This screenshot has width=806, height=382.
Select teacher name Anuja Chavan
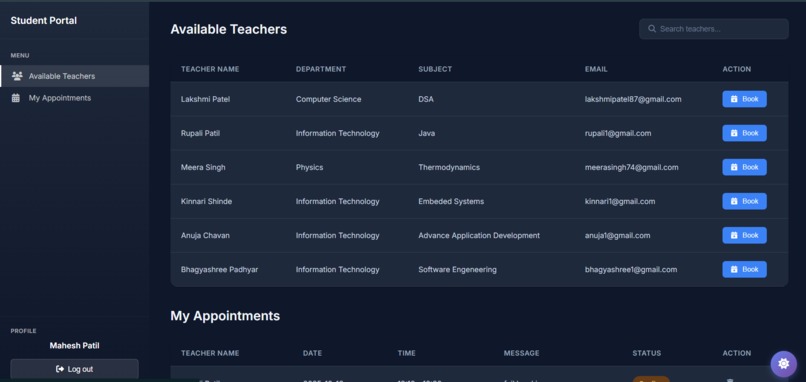click(x=205, y=235)
